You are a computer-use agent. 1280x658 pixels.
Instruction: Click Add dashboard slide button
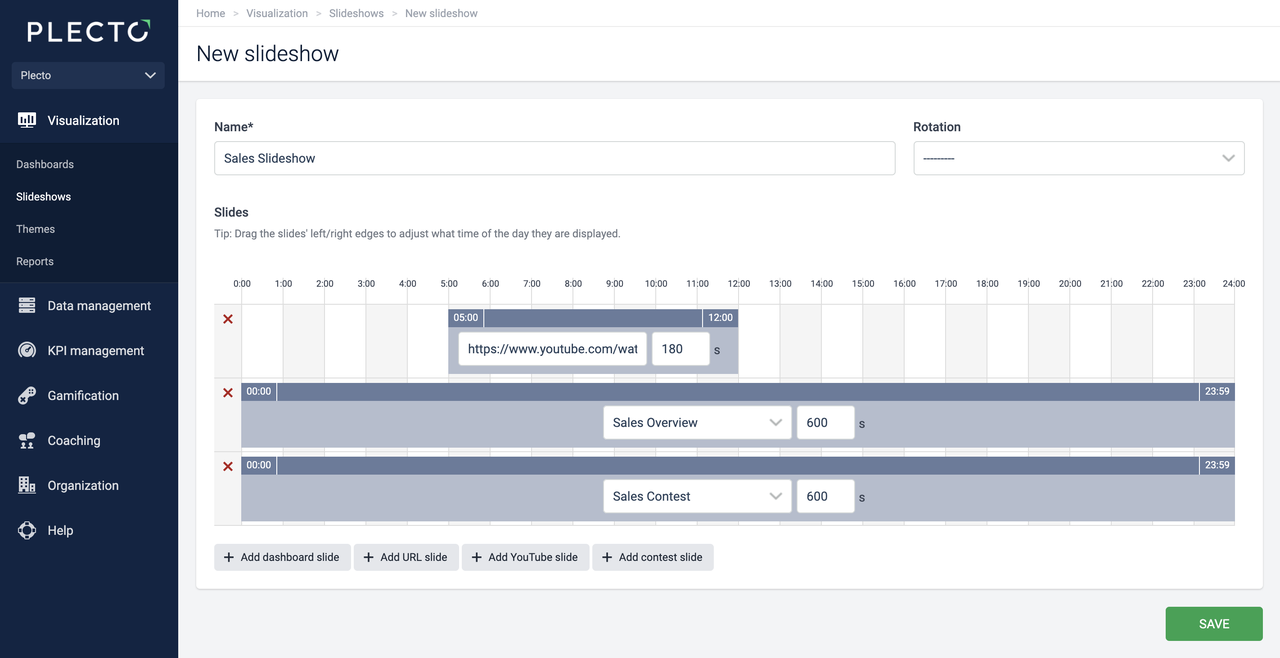[x=282, y=557]
